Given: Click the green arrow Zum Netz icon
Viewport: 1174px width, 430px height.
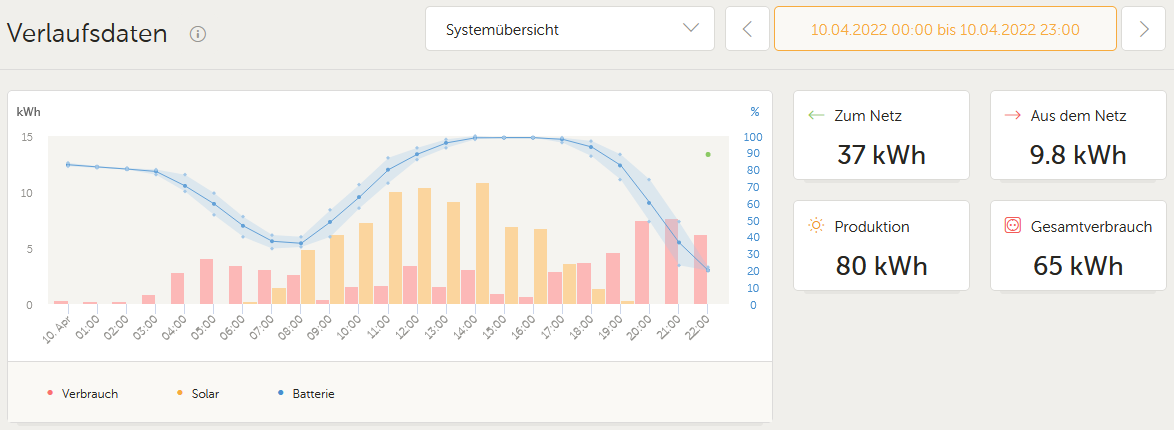Looking at the screenshot, I should coord(815,116).
